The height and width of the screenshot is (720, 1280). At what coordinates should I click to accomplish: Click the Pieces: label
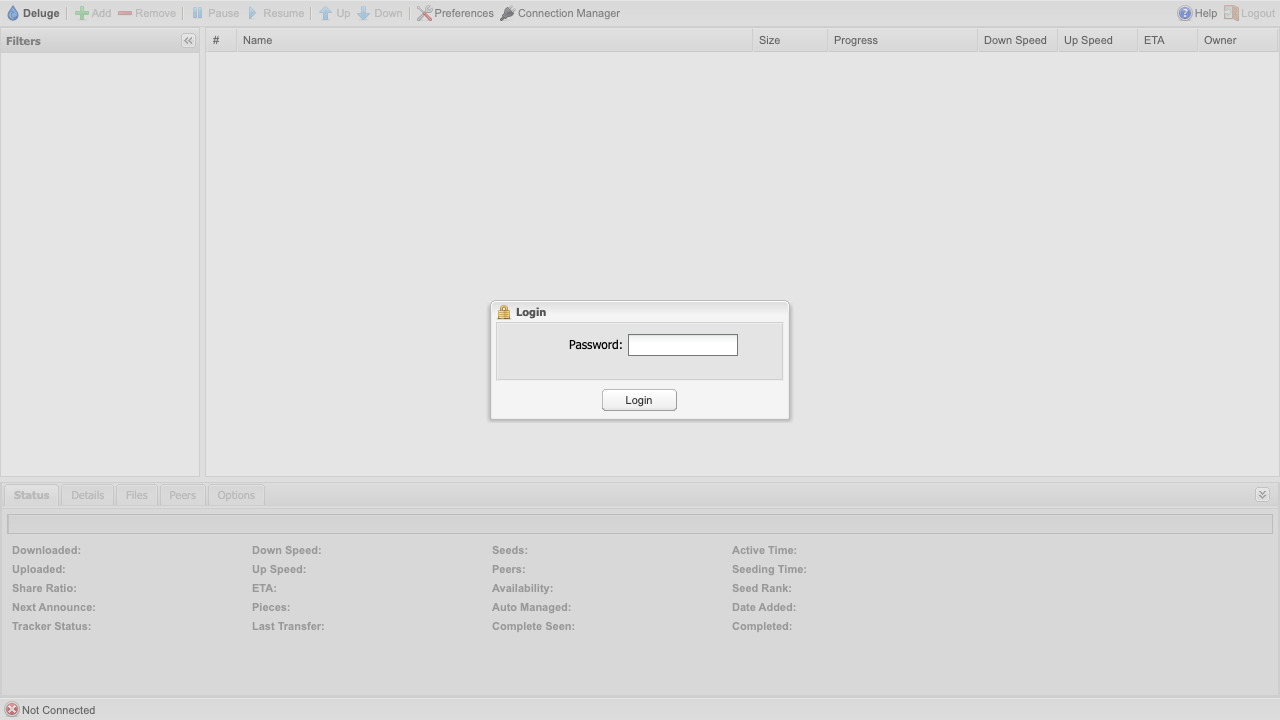click(271, 607)
